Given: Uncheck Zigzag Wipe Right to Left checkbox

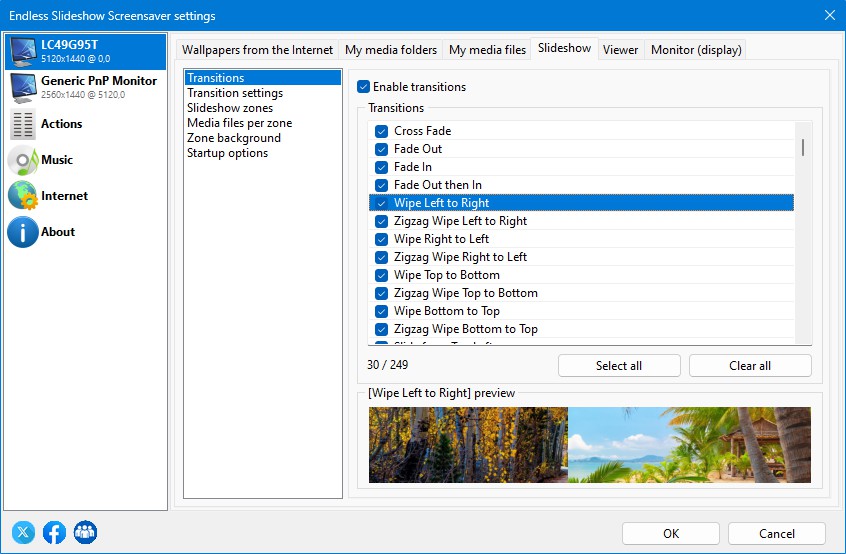Looking at the screenshot, I should click(x=381, y=257).
